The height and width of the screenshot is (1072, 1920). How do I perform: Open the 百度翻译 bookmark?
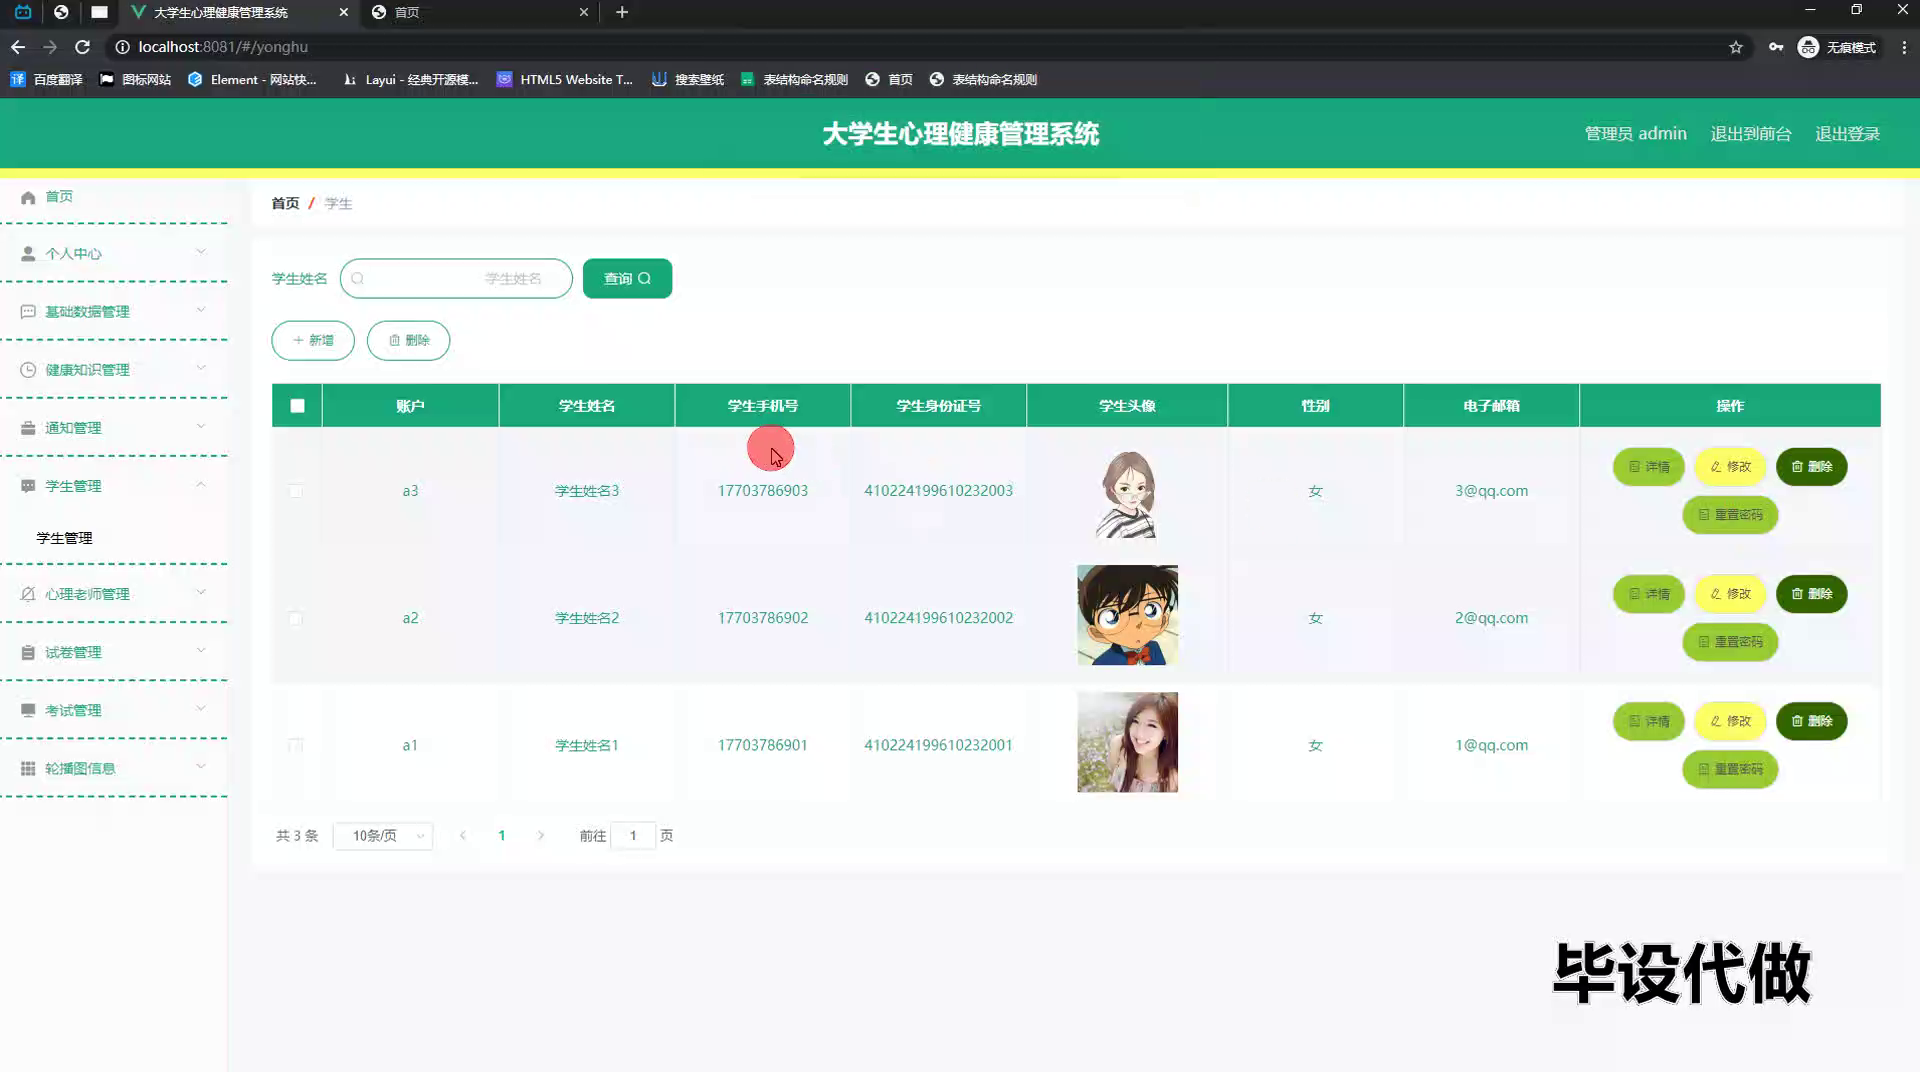(46, 80)
